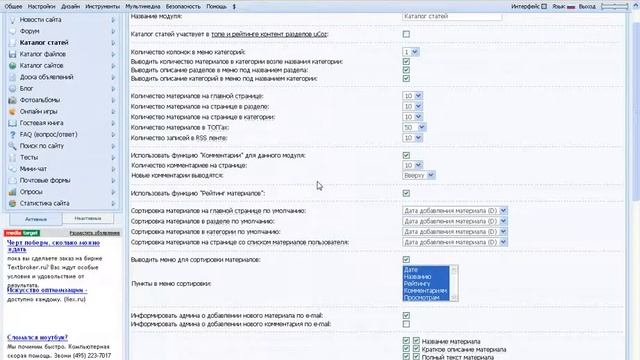Click the media target ad logo
Viewport: 640px width, 360px height.
point(22,233)
